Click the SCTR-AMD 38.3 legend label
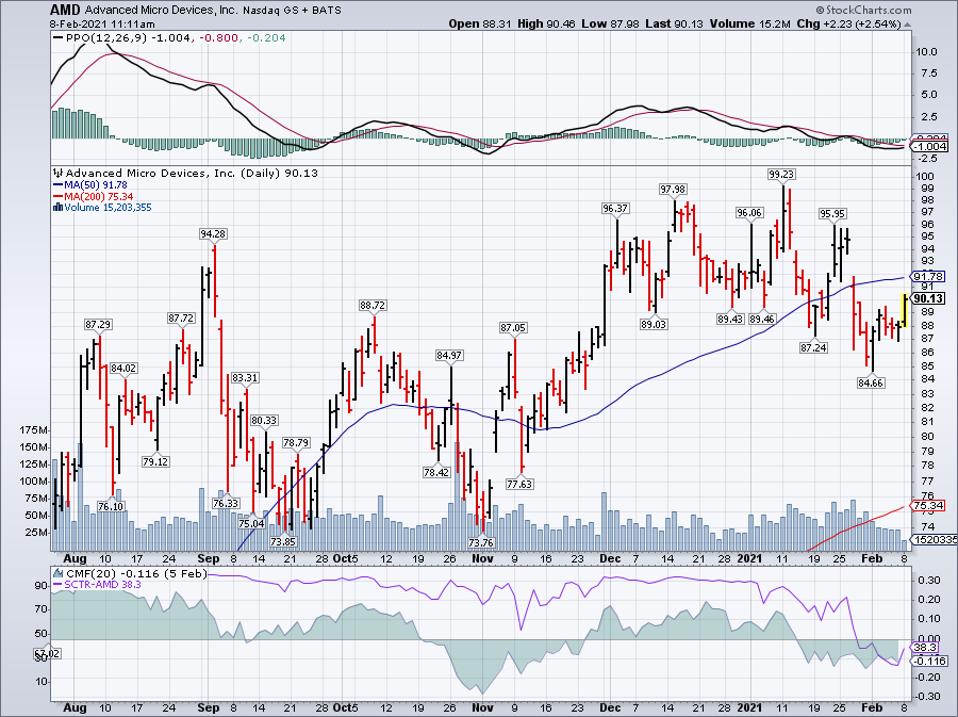This screenshot has width=958, height=717. click(x=103, y=585)
